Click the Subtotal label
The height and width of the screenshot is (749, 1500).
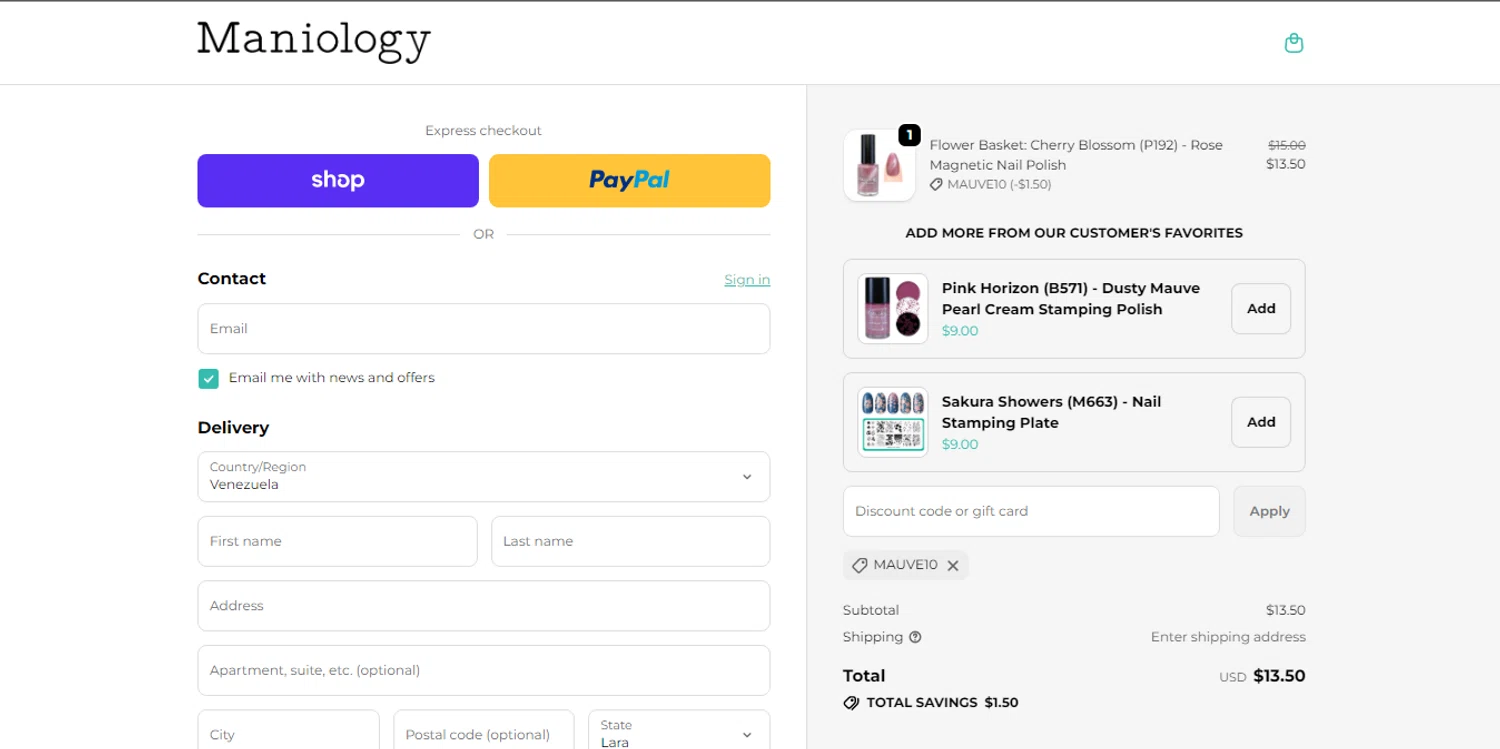[871, 610]
